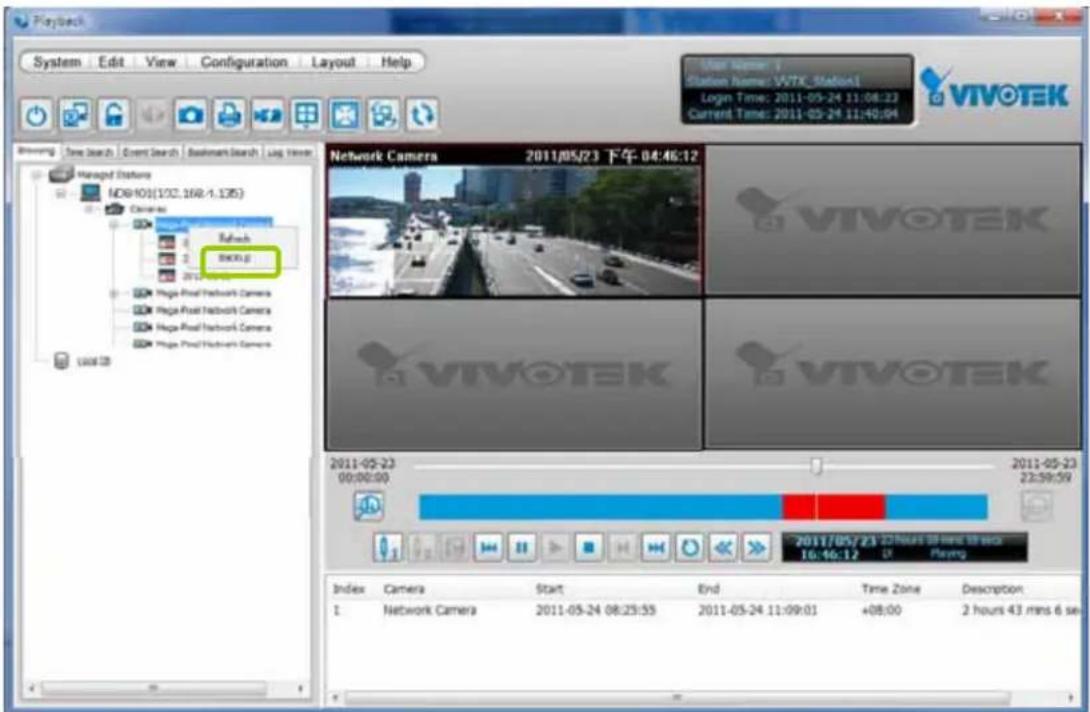This screenshot has height=712, width=1090.
Task: Take a snapshot with the camera icon
Action: click(190, 115)
